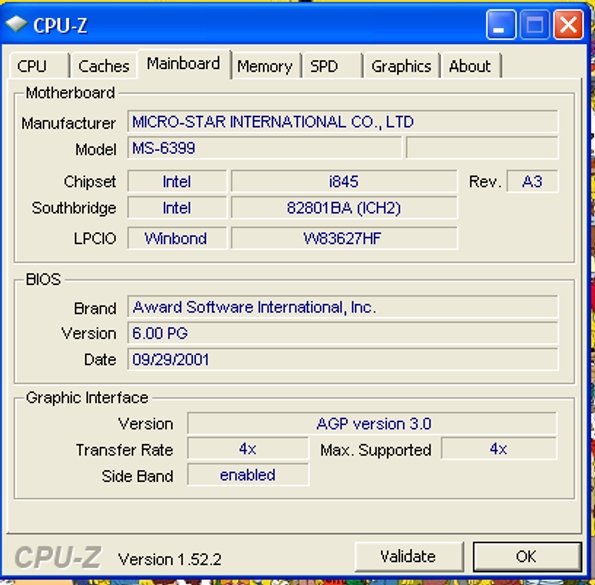Close the CPU-Z window
Viewport: 595px width, 585px height.
pos(568,25)
